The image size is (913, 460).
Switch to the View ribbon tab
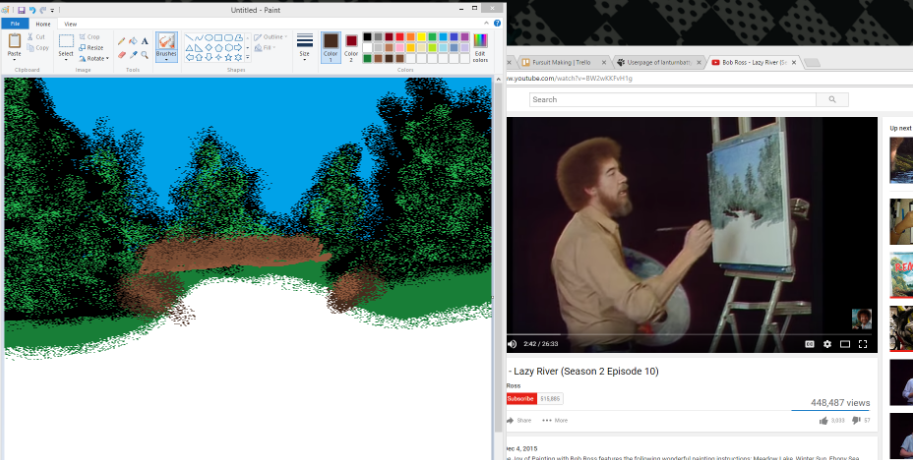tap(70, 24)
